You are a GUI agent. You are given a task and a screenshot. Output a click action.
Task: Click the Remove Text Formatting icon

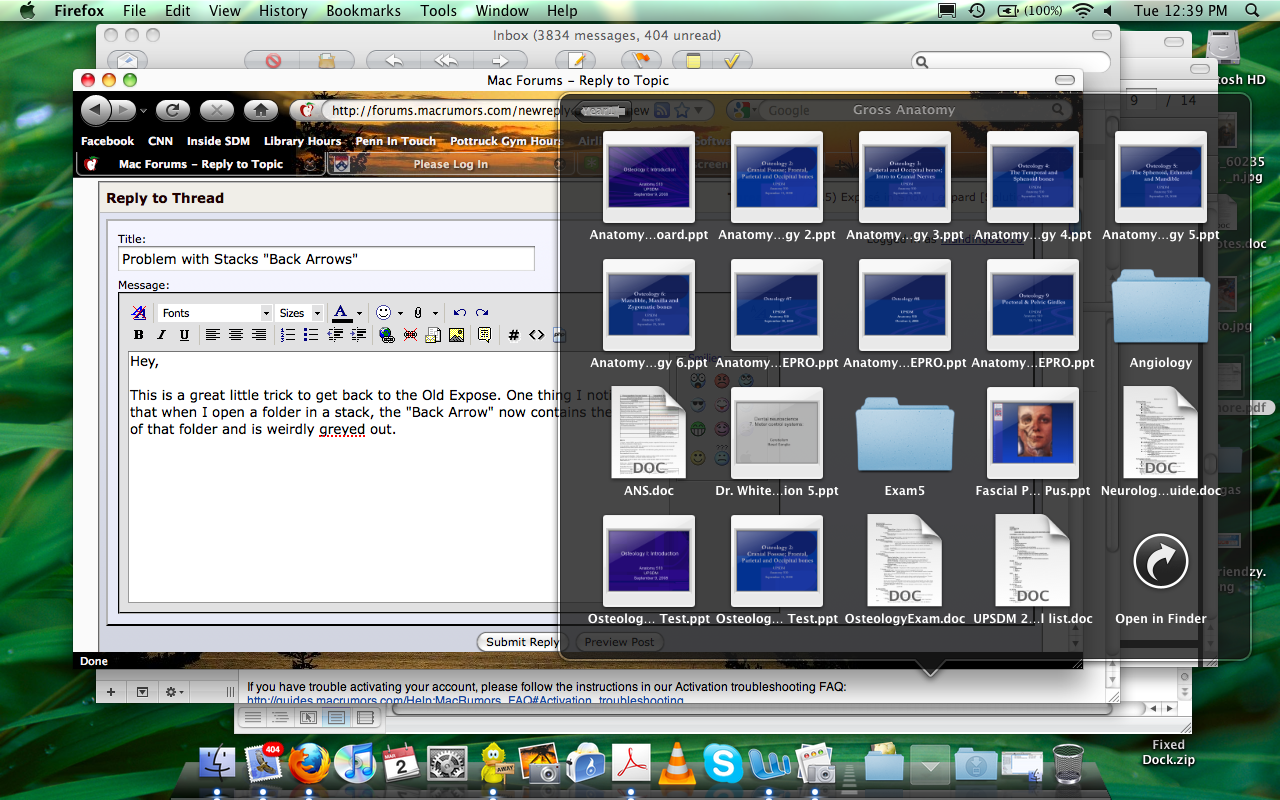coord(139,313)
